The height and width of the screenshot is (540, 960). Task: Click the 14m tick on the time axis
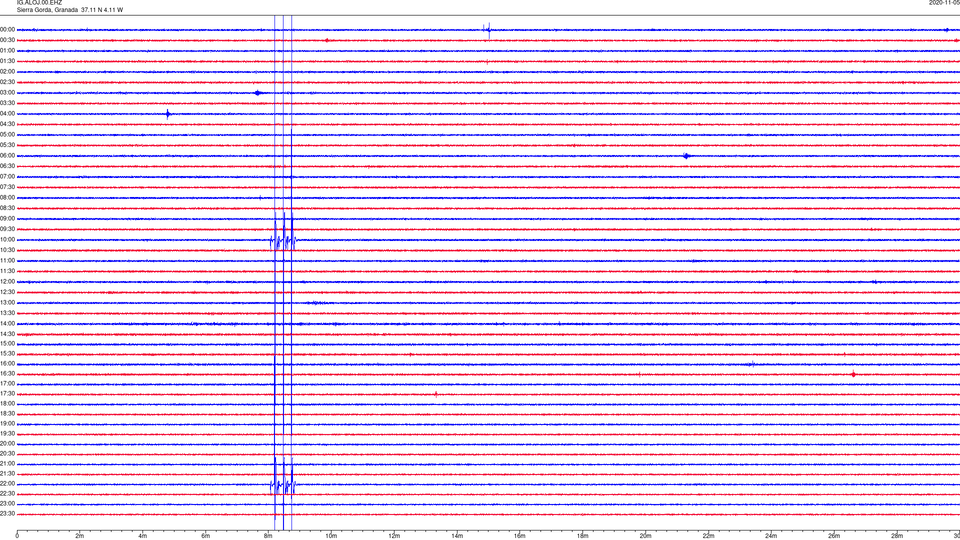457,536
